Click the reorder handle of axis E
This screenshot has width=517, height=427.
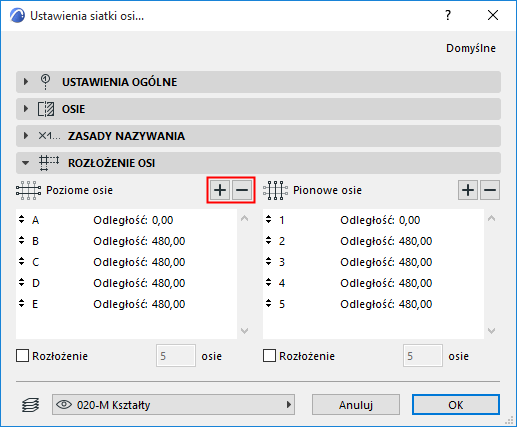[x=22, y=303]
